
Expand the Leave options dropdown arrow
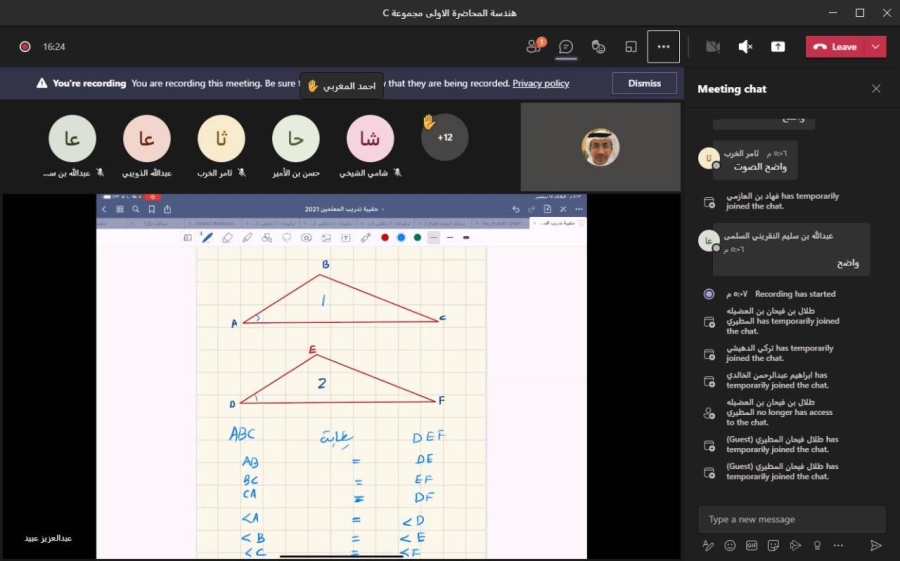876,46
